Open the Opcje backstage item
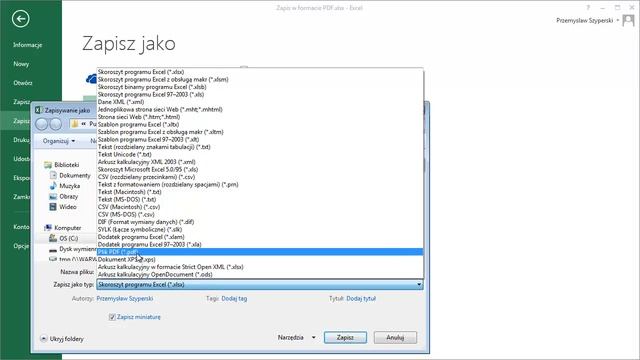The width and height of the screenshot is (640, 360). click(21, 246)
